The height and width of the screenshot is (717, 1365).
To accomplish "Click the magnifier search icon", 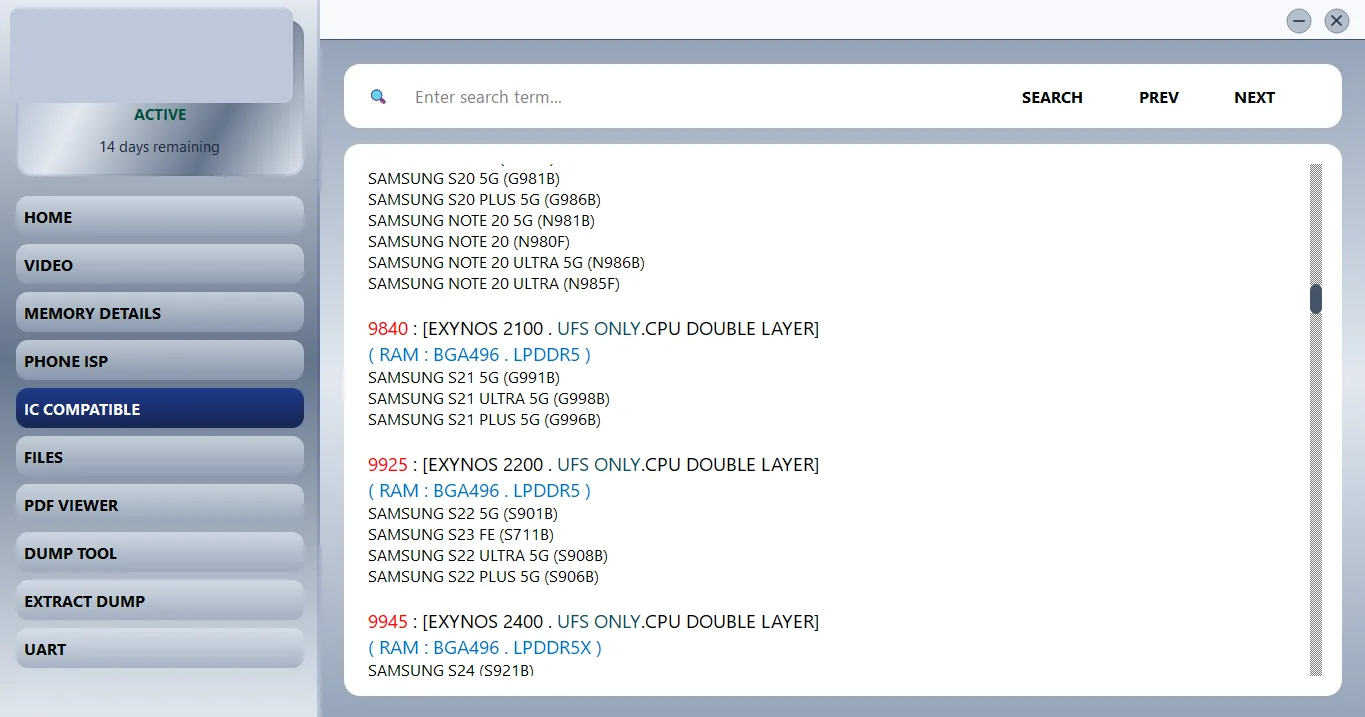I will [x=378, y=97].
